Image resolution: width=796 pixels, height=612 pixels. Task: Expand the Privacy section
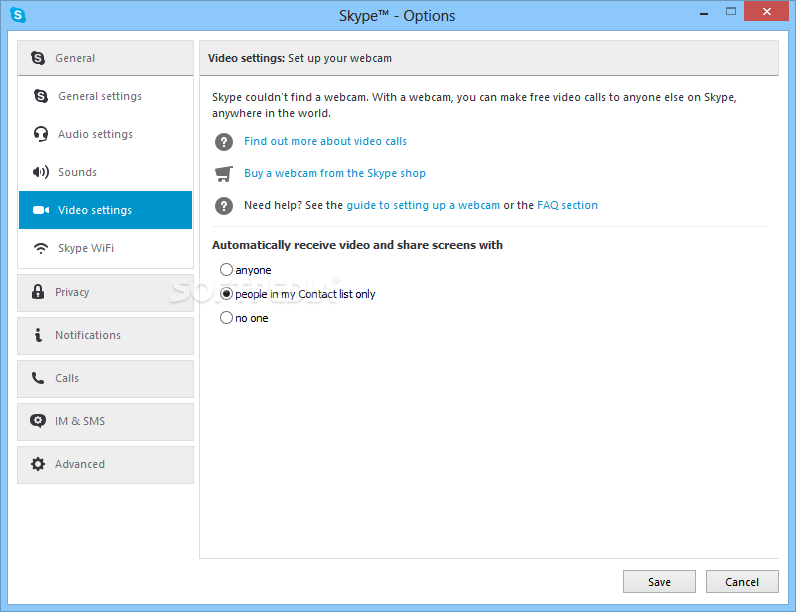(x=106, y=293)
